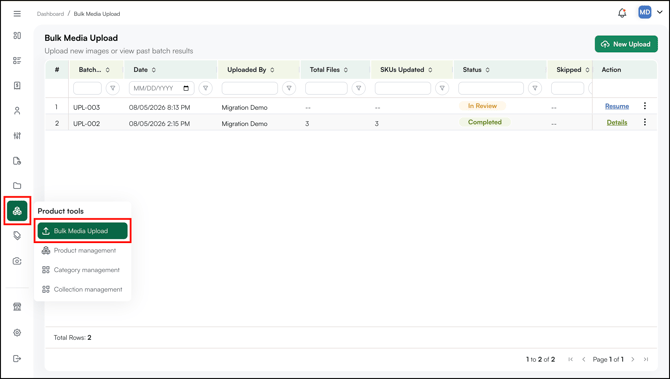This screenshot has width=670, height=379.
Task: Open the camera sidebar icon
Action: click(17, 261)
